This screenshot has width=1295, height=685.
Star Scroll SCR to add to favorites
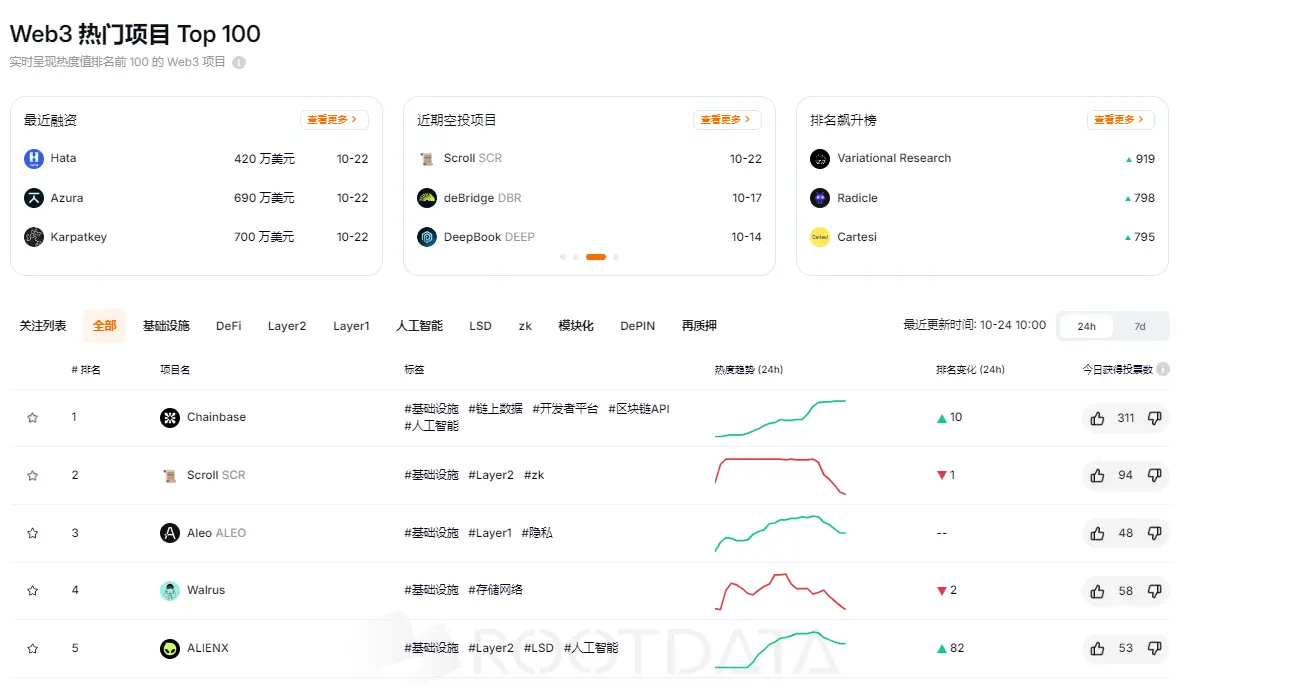click(32, 475)
